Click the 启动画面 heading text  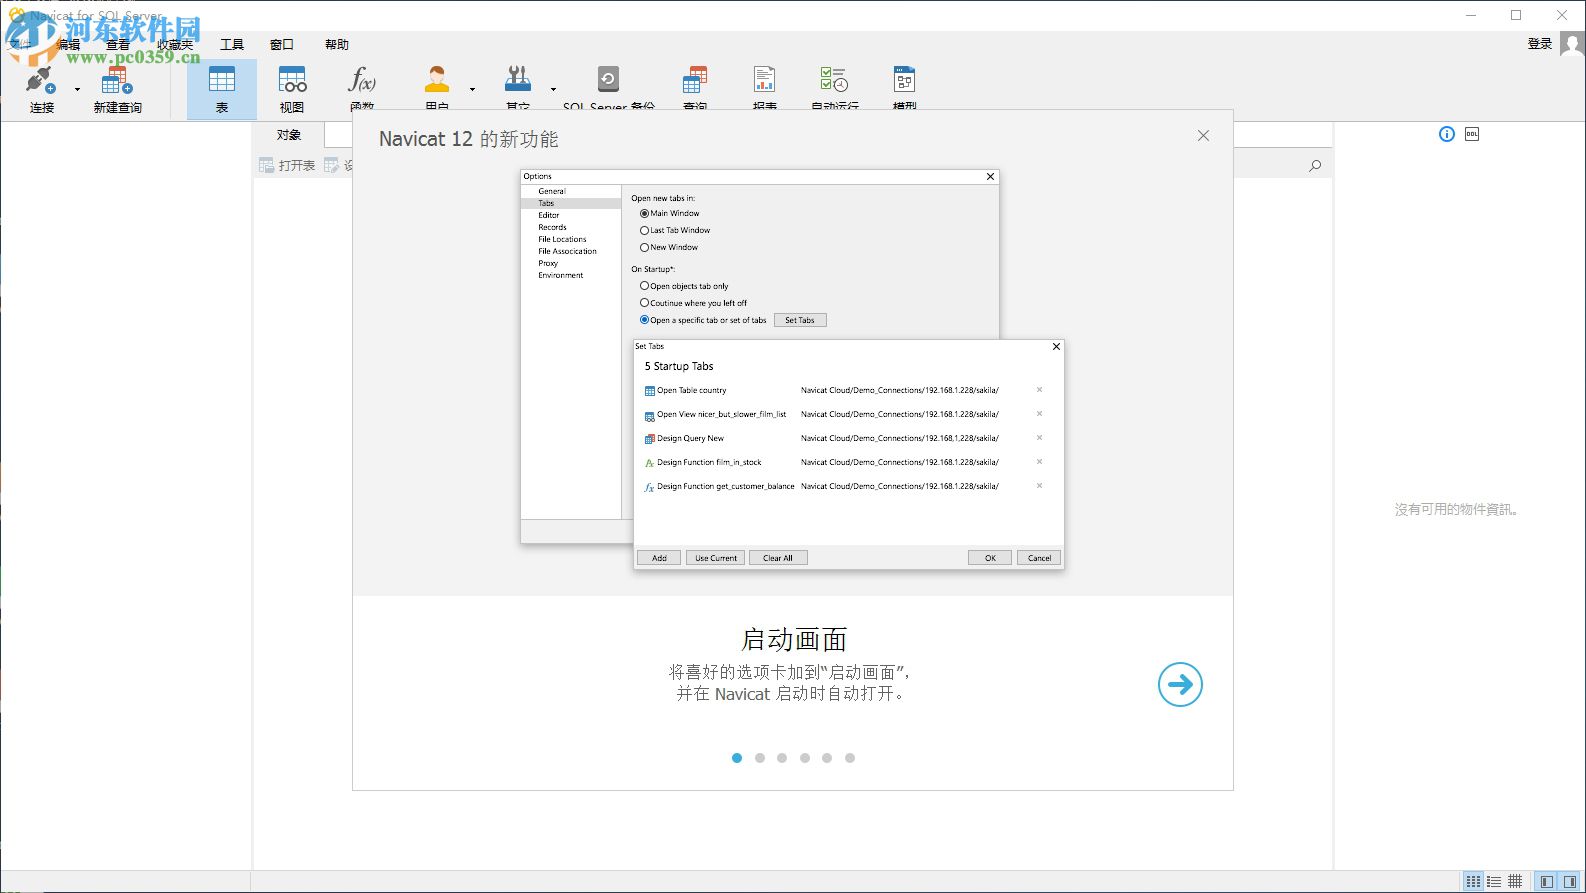pyautogui.click(x=794, y=639)
